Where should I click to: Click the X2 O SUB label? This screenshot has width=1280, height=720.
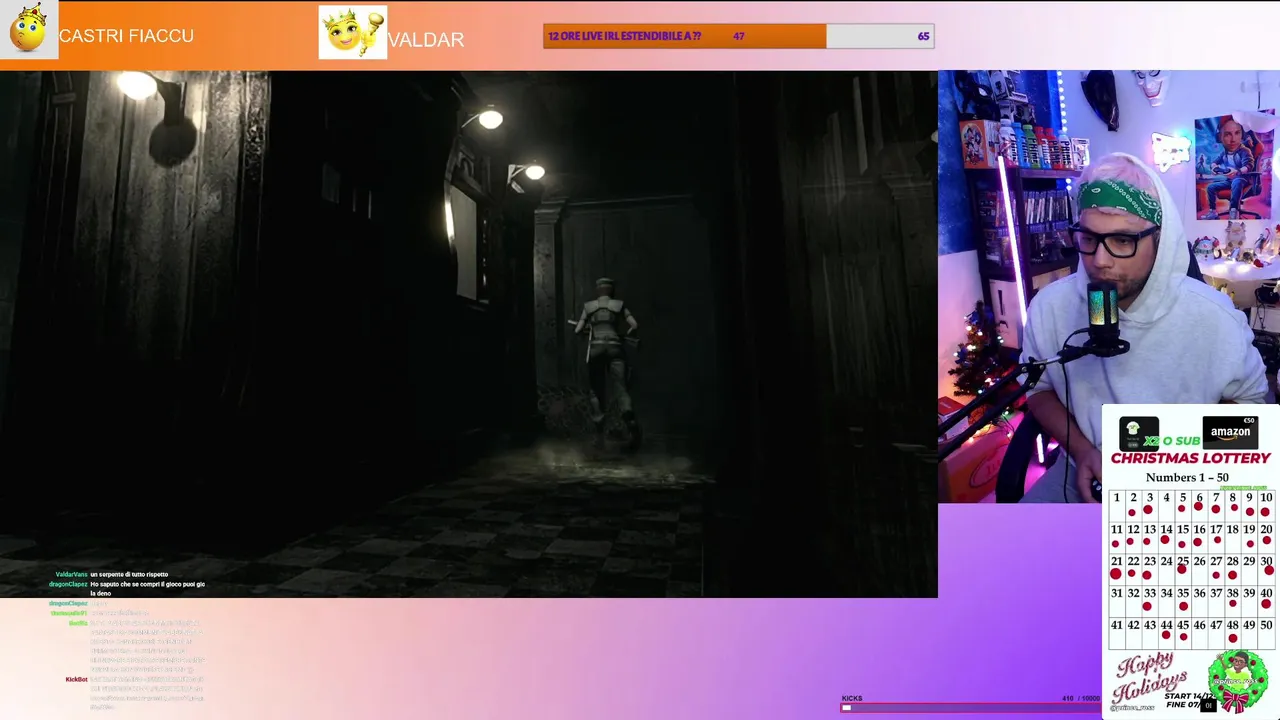point(1172,441)
